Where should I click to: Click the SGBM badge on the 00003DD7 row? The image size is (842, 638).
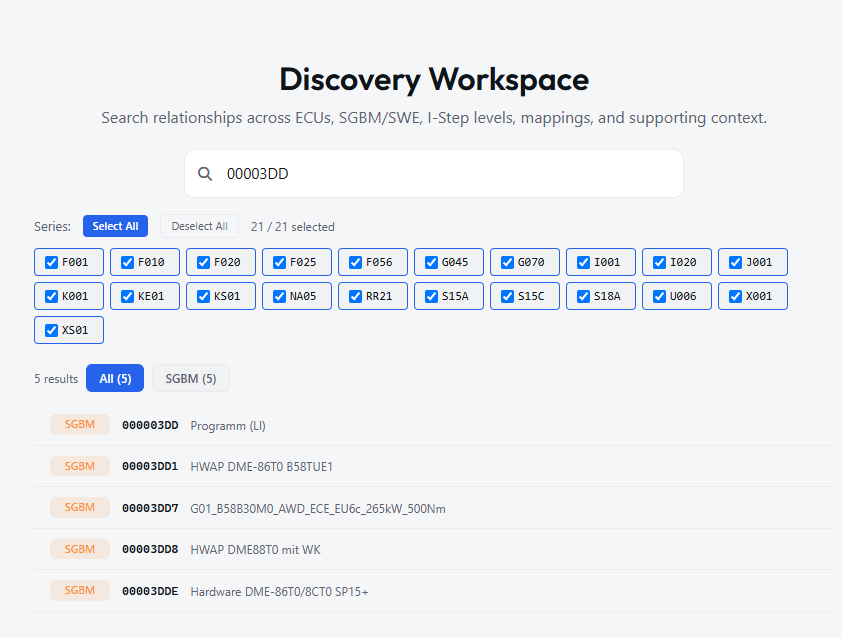pyautogui.click(x=80, y=508)
